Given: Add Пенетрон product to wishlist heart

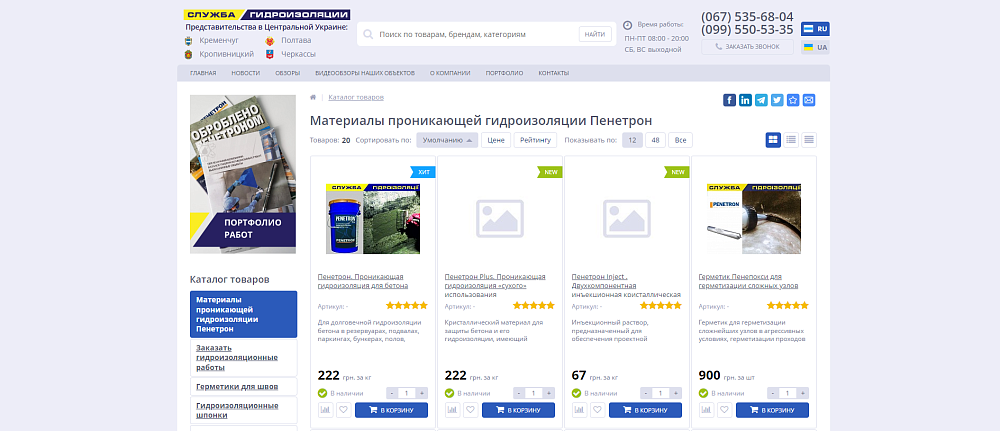Looking at the screenshot, I should pyautogui.click(x=343, y=410).
